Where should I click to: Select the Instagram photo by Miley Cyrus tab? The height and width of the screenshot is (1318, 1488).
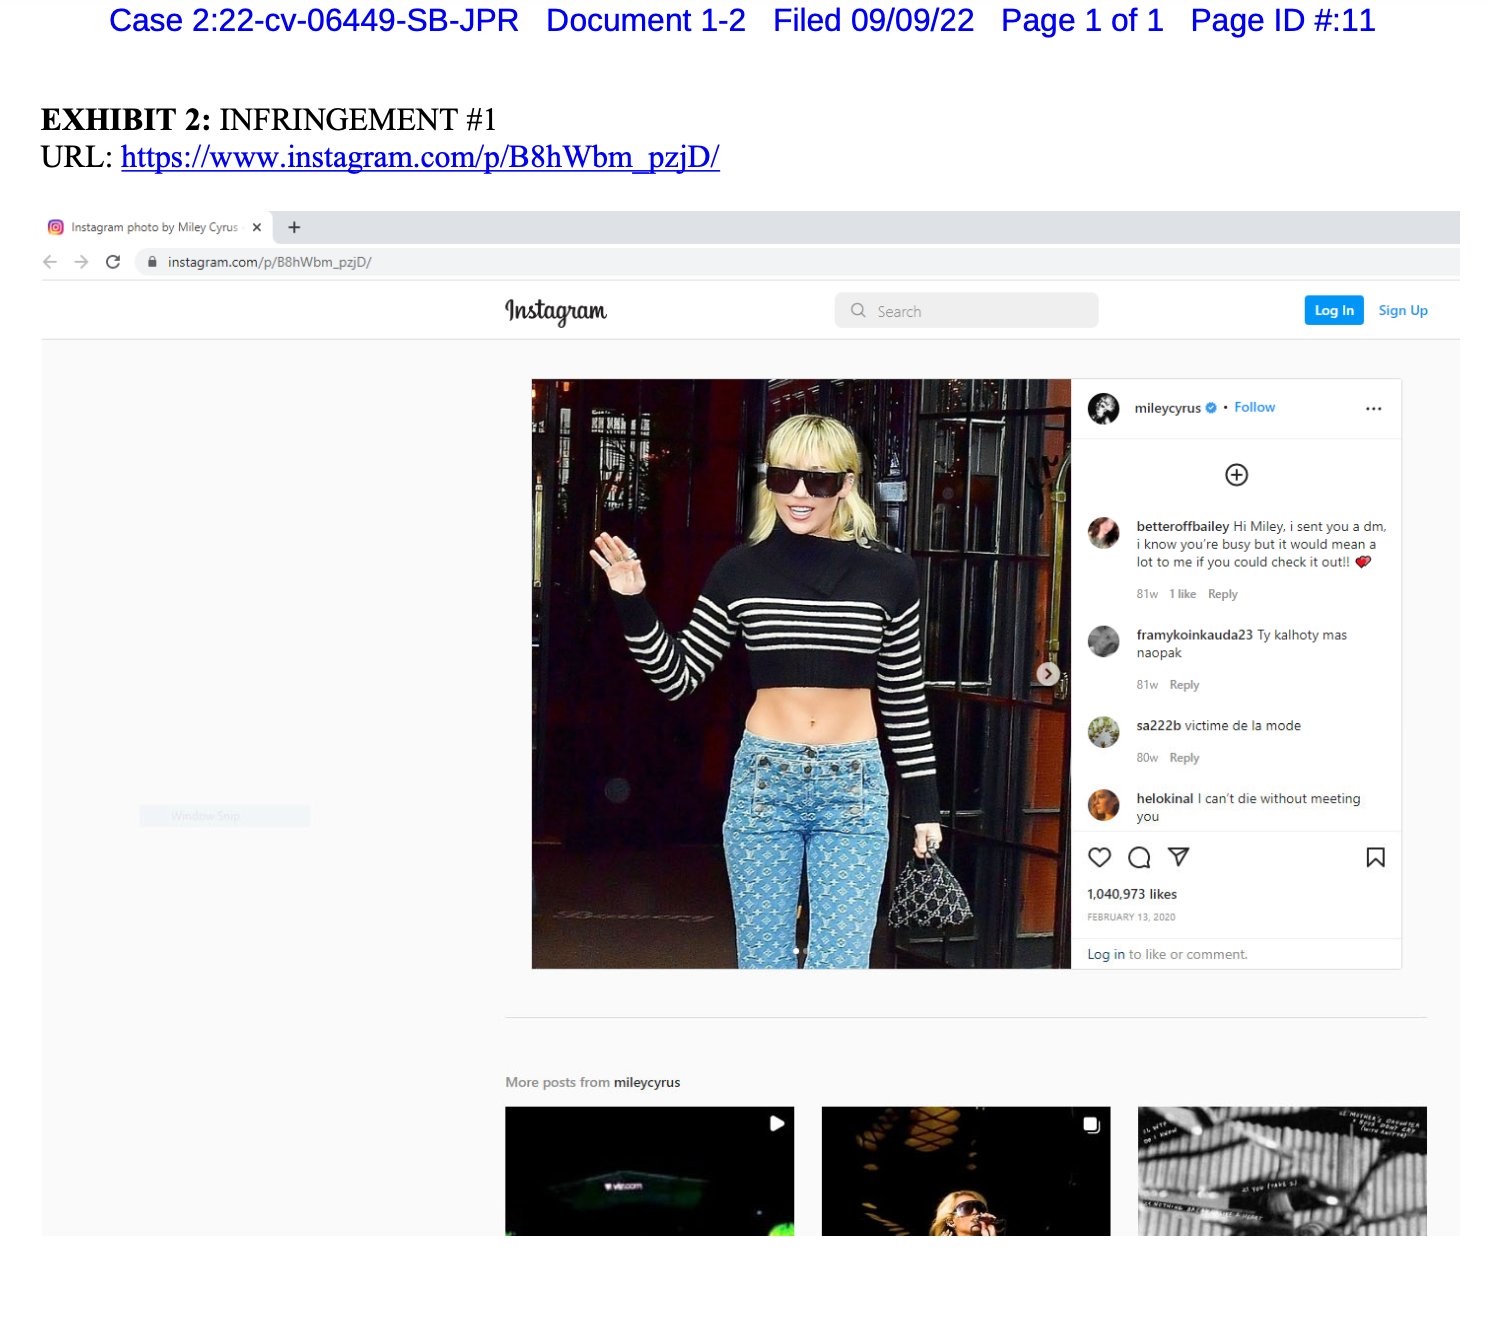point(150,228)
